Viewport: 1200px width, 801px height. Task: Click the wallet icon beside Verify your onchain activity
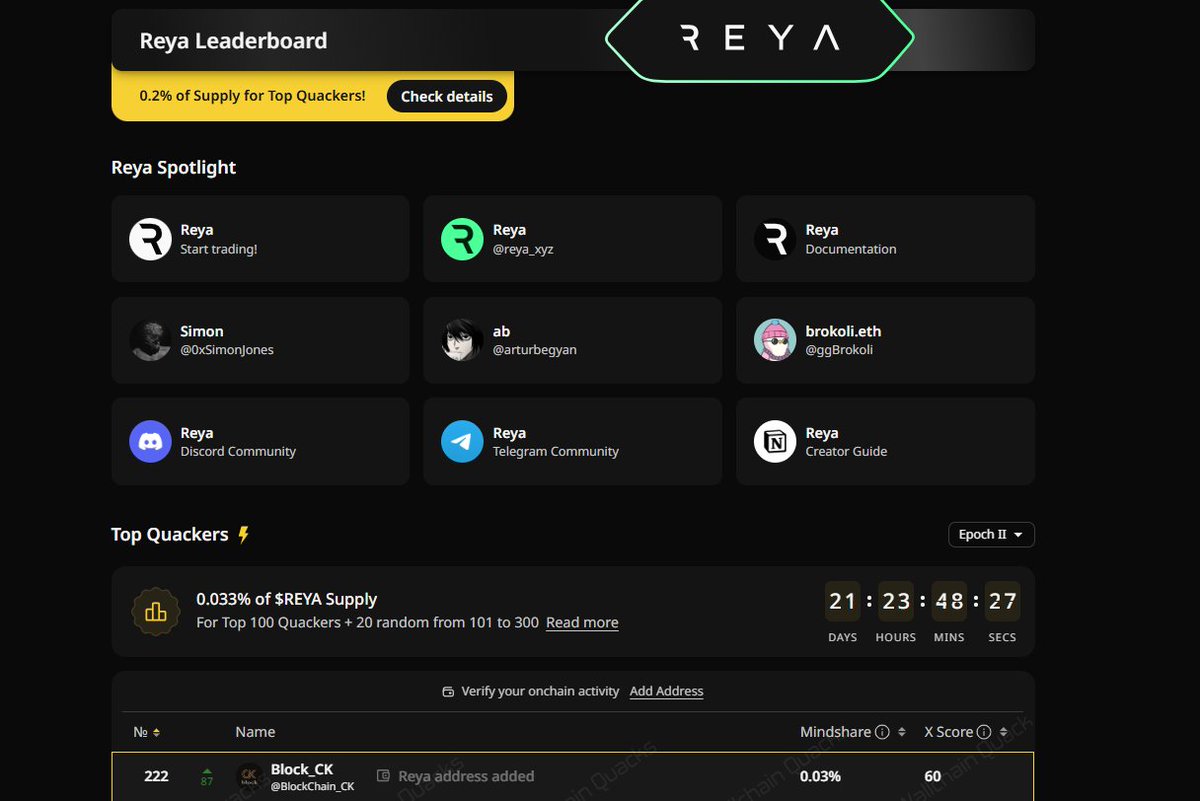pyautogui.click(x=448, y=692)
